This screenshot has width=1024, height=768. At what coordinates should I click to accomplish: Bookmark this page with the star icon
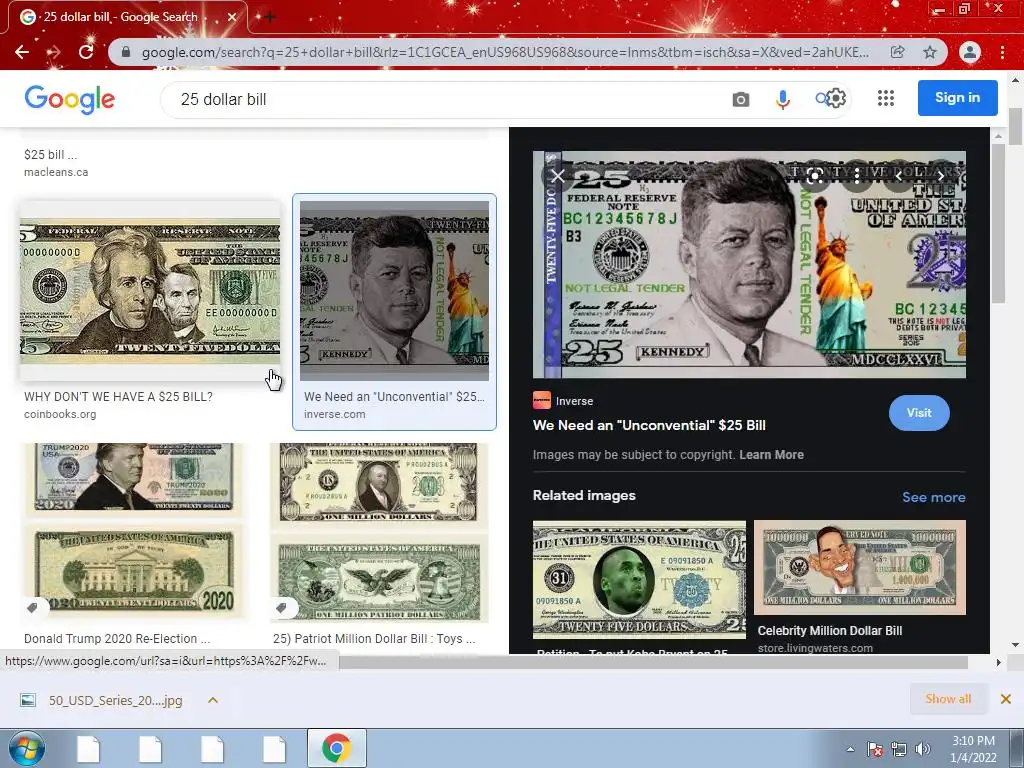(930, 52)
